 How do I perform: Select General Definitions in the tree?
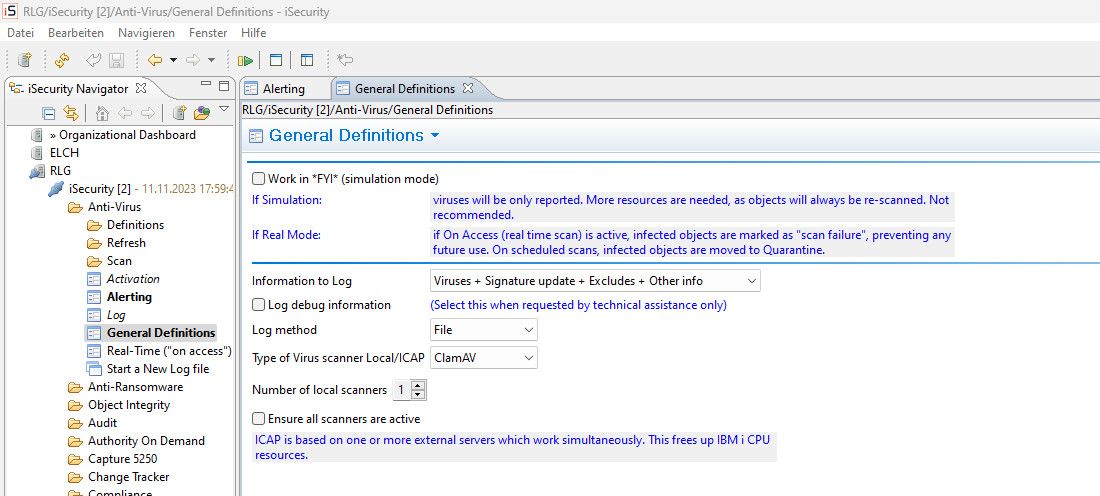[x=161, y=333]
